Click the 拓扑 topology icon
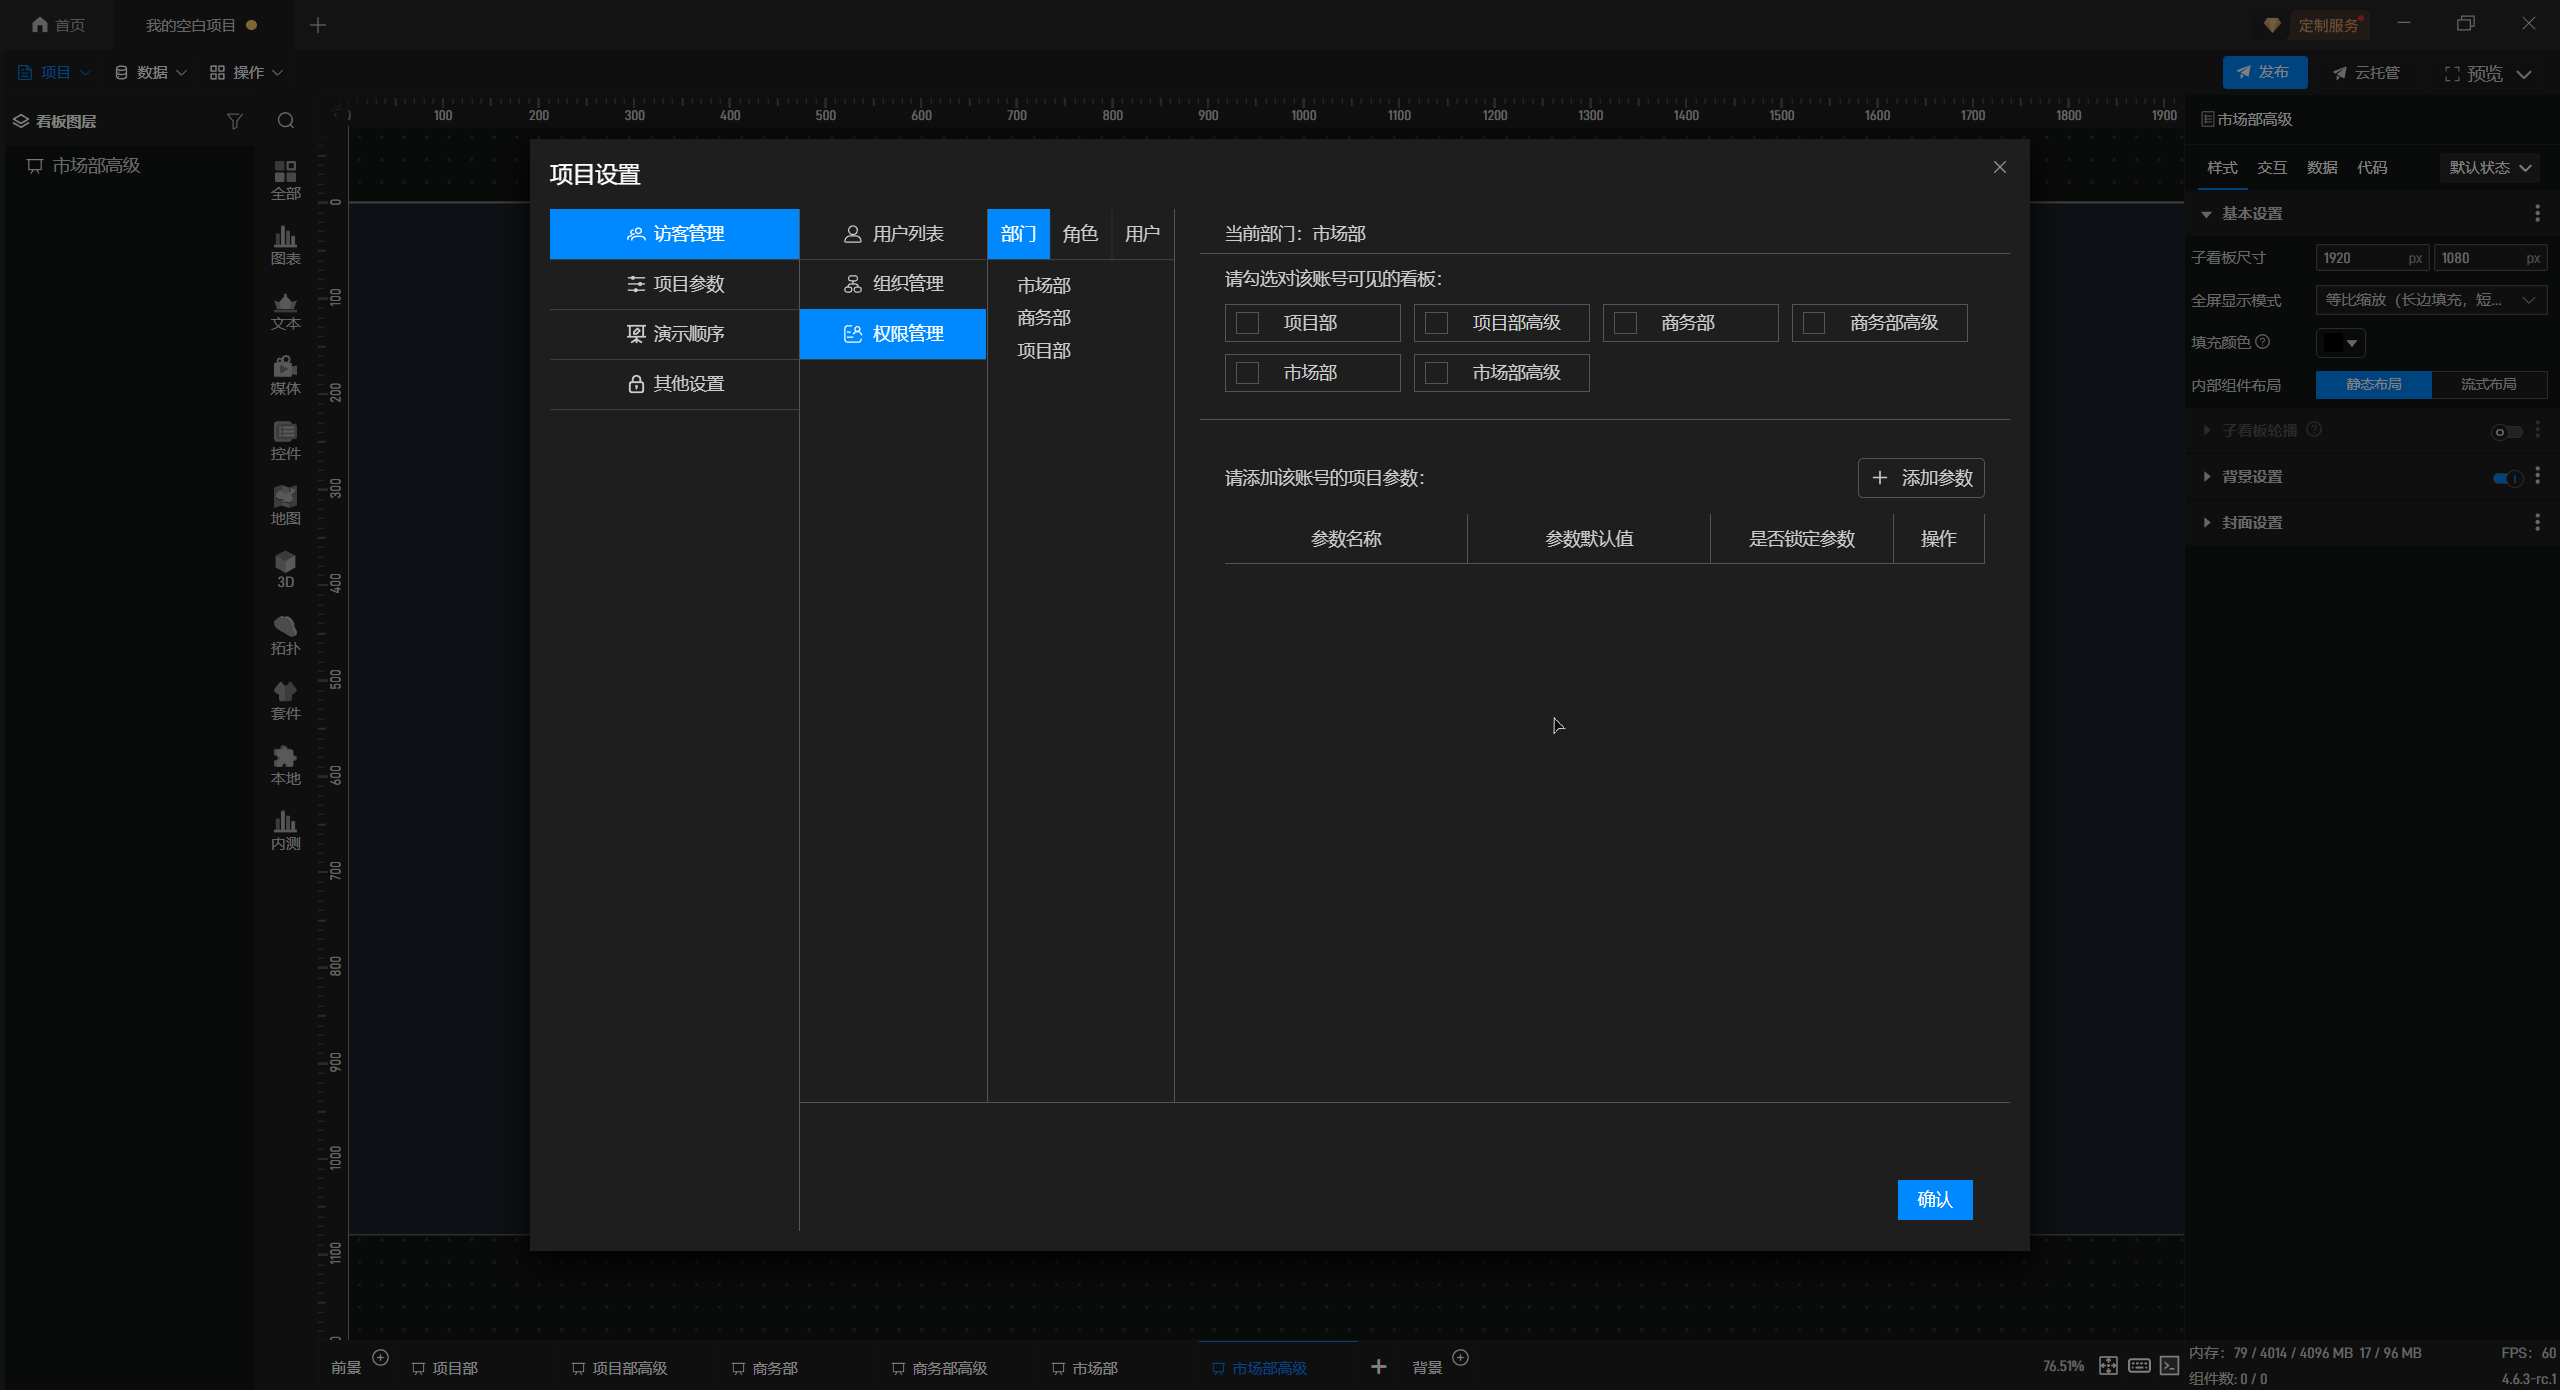2560x1390 pixels. (285, 634)
